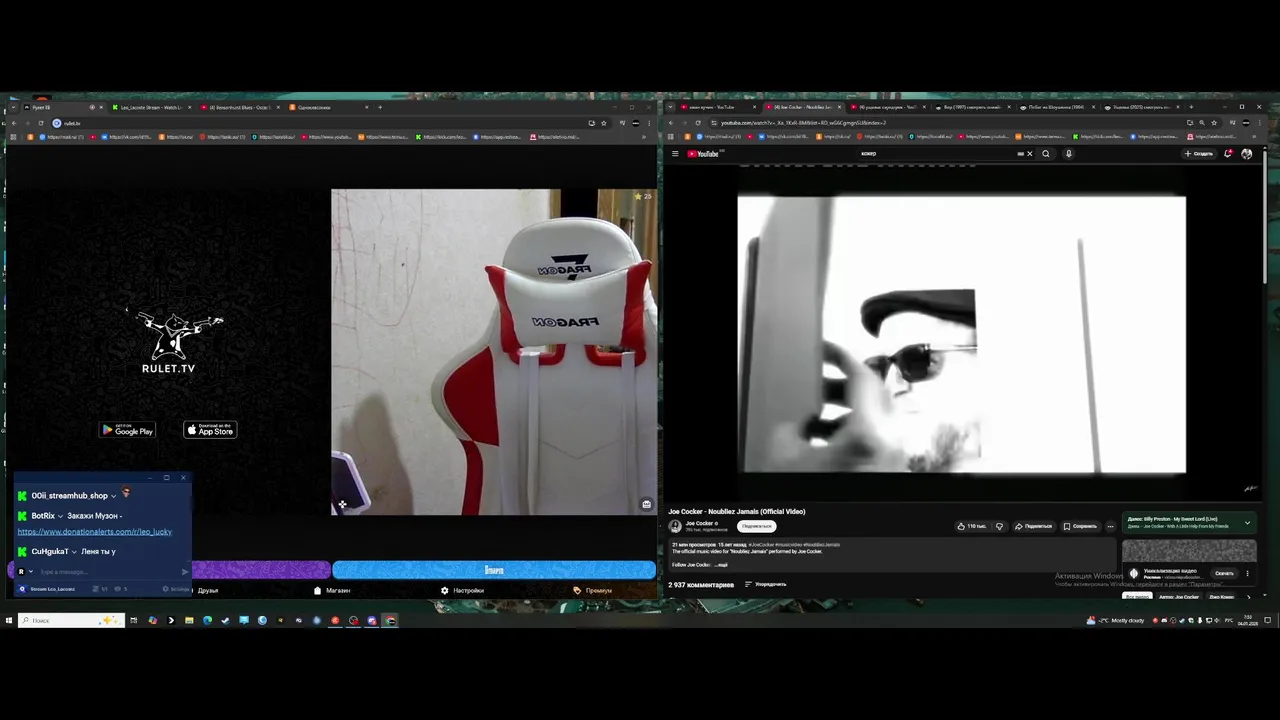Open the ad card's three-dot menu

click(1247, 574)
